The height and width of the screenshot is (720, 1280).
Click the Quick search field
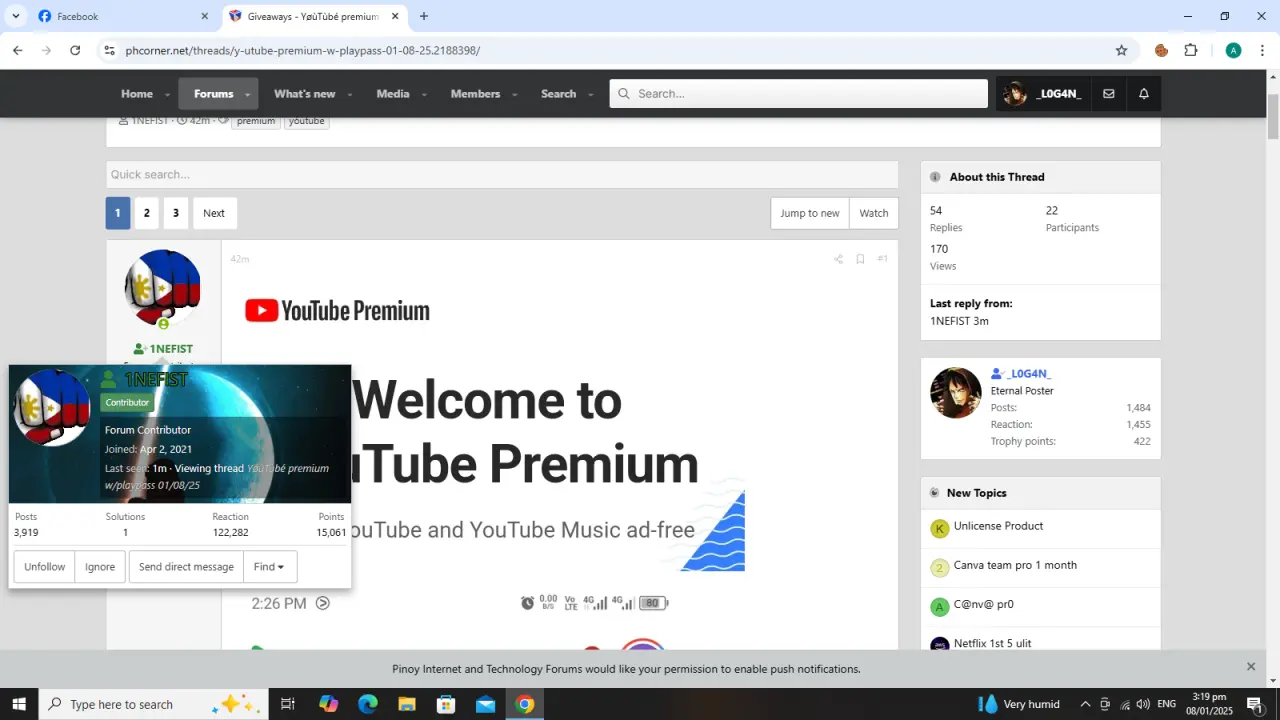[x=502, y=175]
